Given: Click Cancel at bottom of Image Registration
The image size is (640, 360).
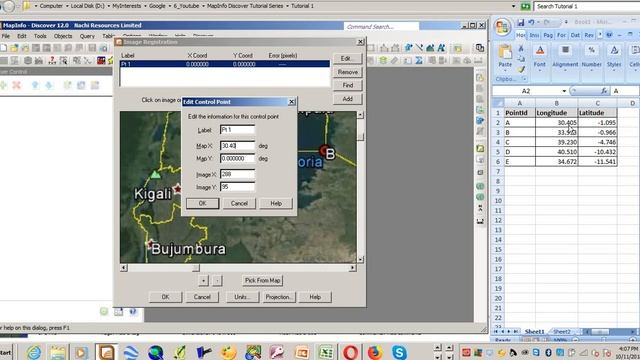Looking at the screenshot, I should 202,297.
